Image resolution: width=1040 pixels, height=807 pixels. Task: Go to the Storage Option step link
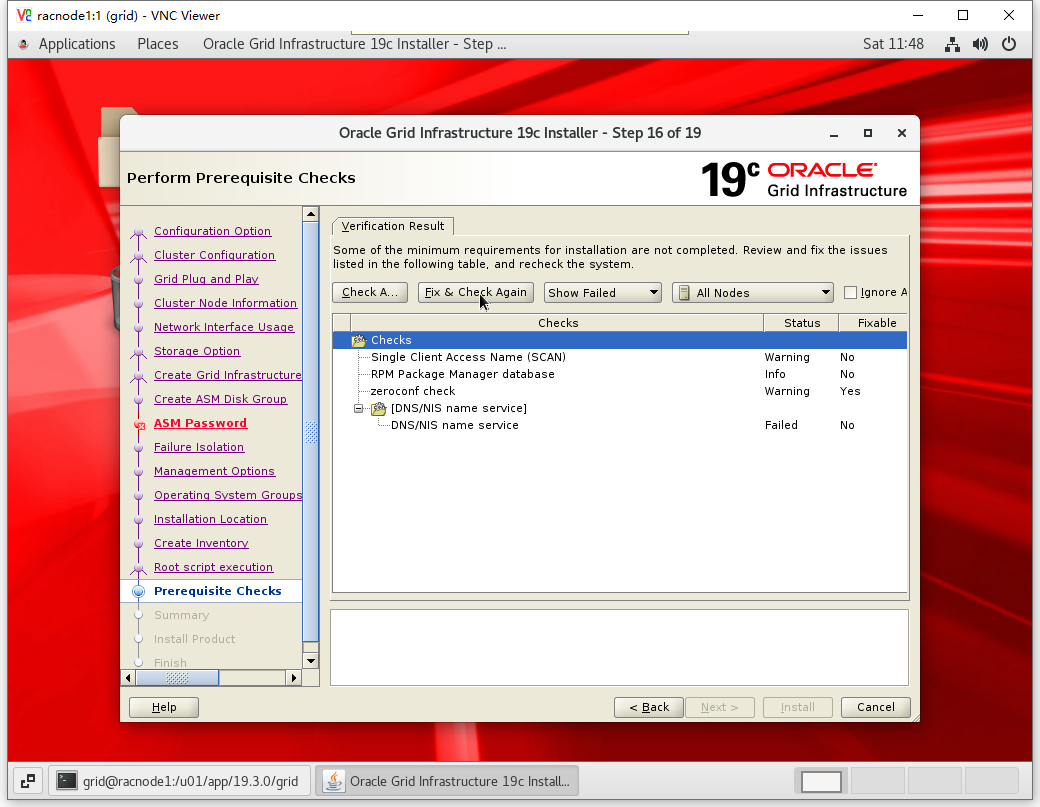coord(197,351)
